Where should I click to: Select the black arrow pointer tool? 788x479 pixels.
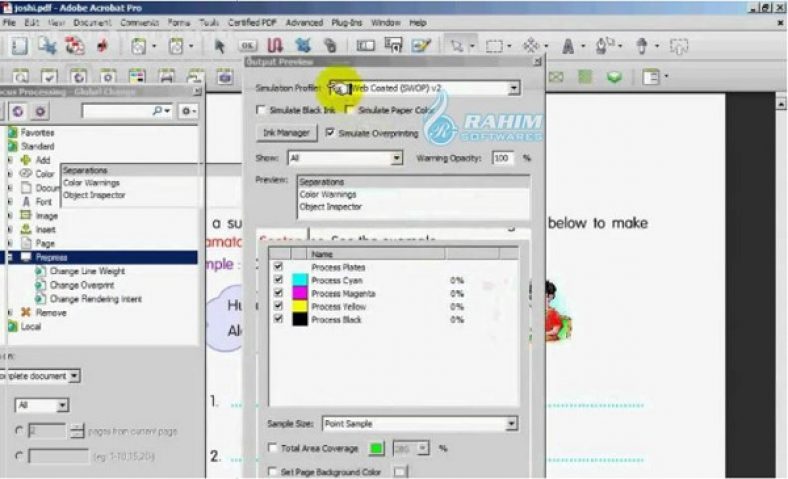tap(219, 46)
